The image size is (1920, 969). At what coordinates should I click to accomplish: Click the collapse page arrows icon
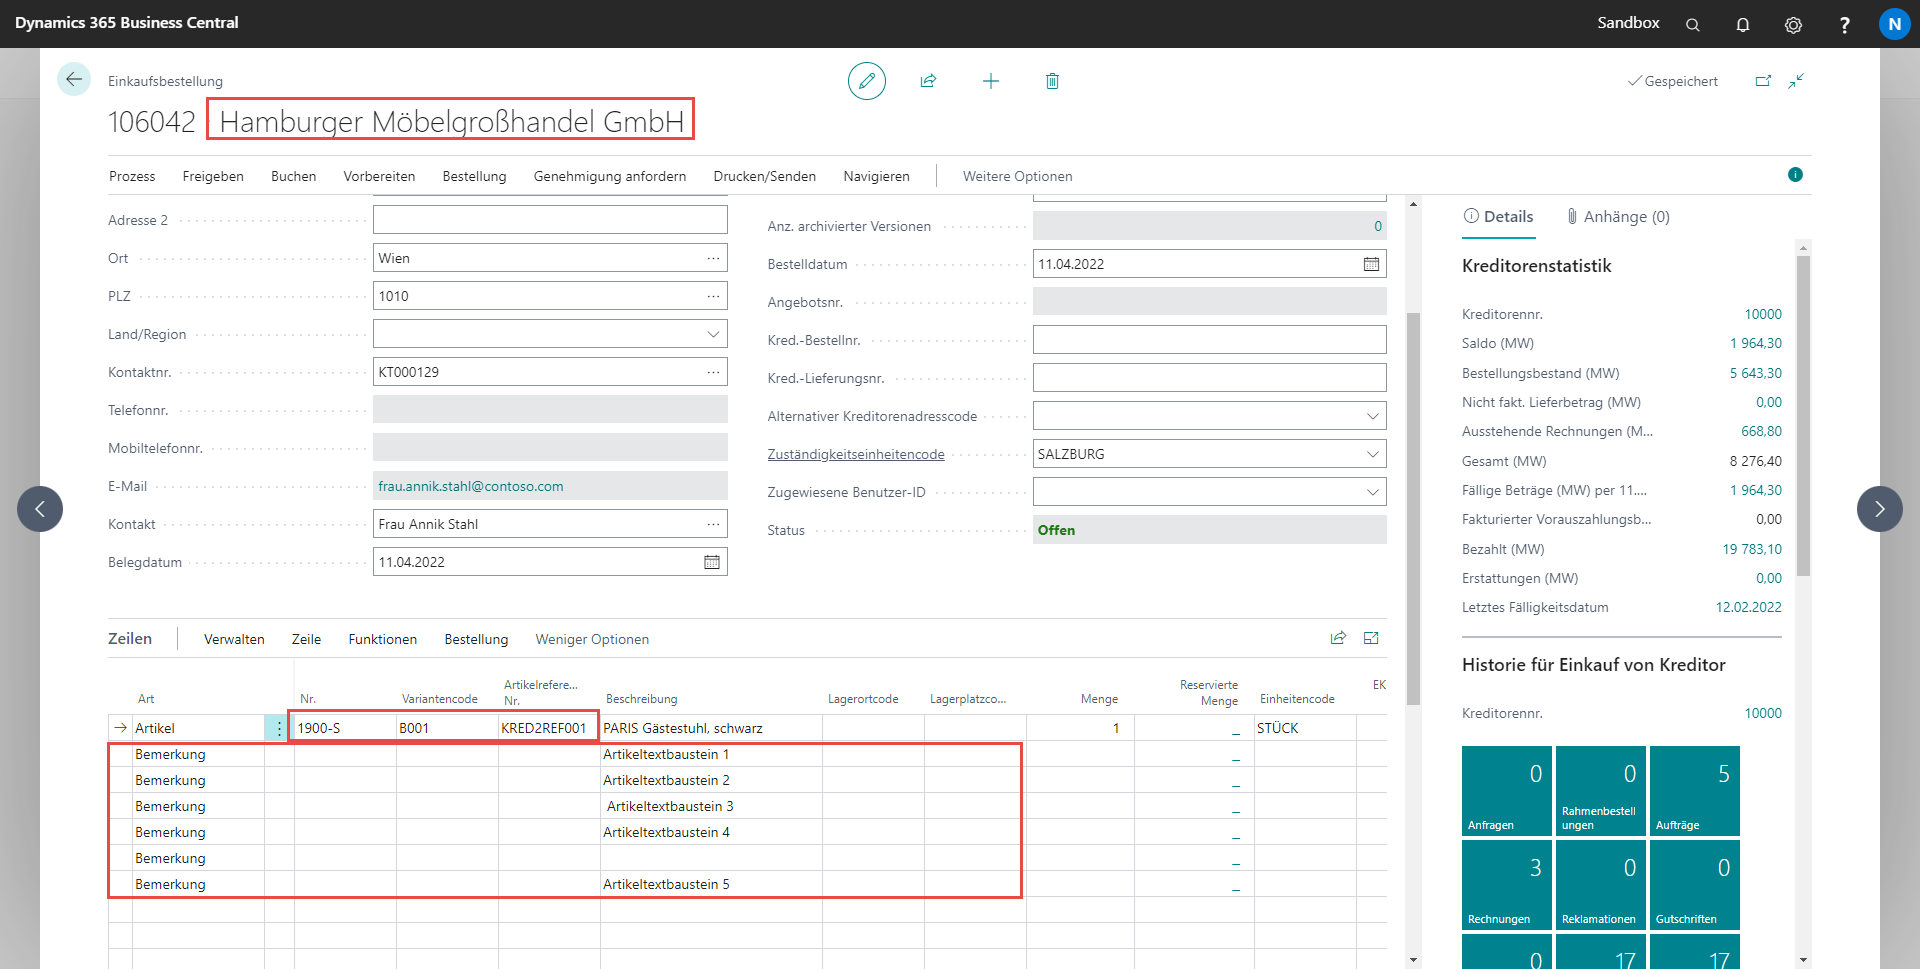tap(1797, 81)
